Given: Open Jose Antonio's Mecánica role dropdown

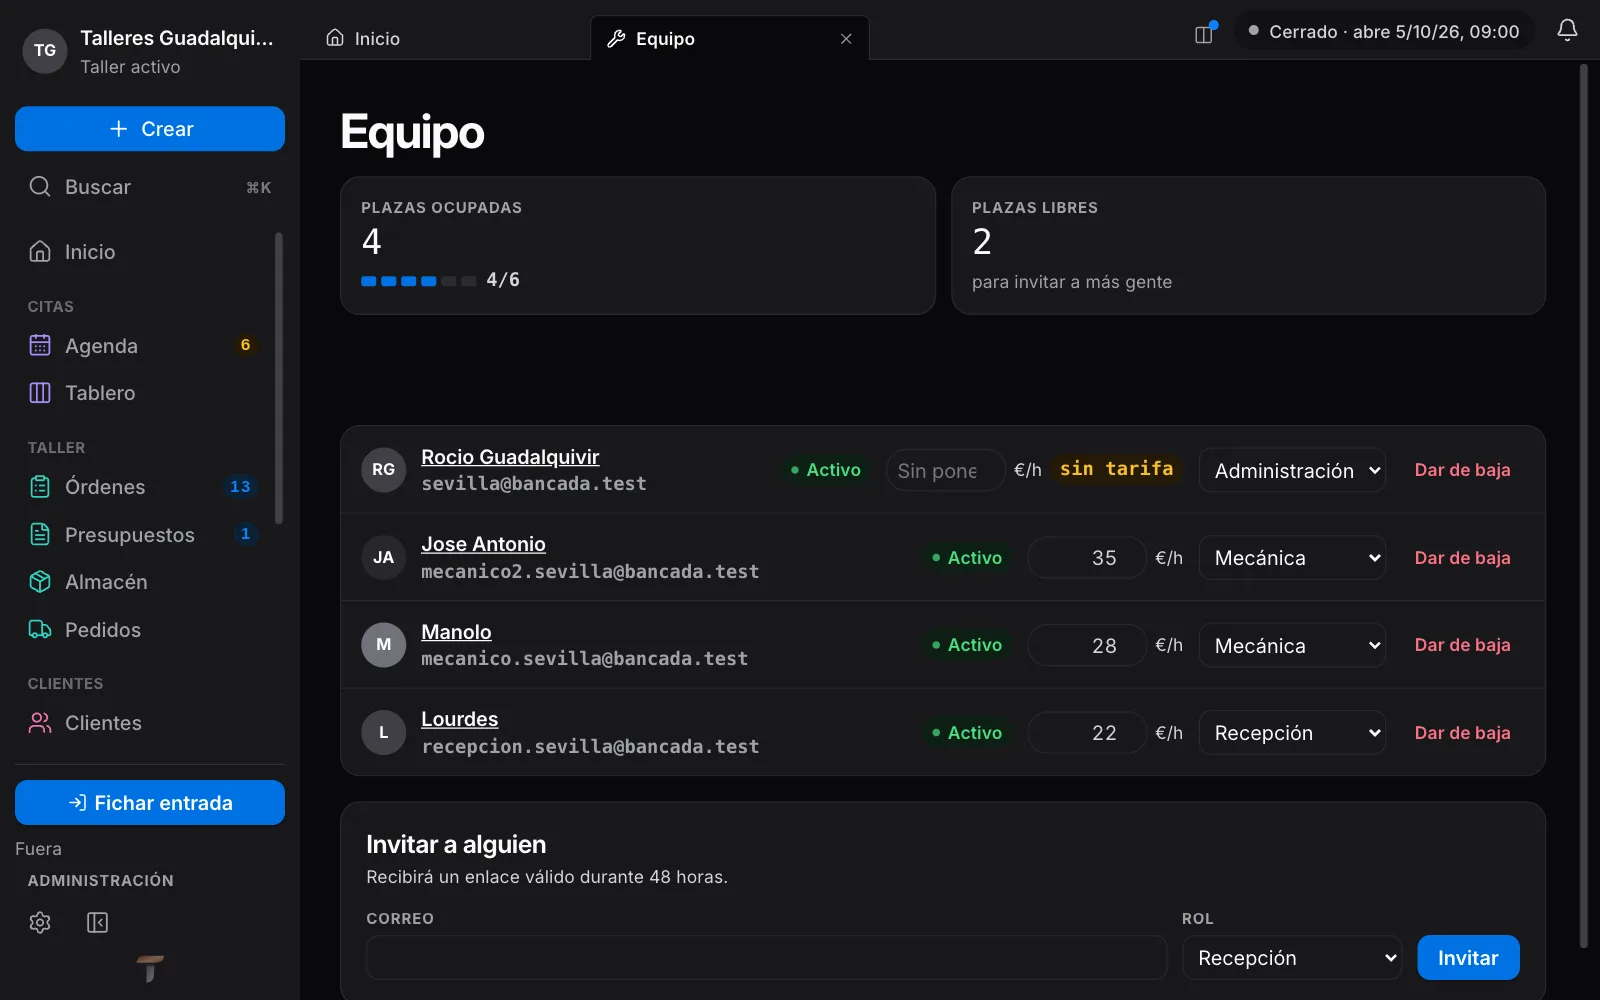Looking at the screenshot, I should coord(1292,558).
